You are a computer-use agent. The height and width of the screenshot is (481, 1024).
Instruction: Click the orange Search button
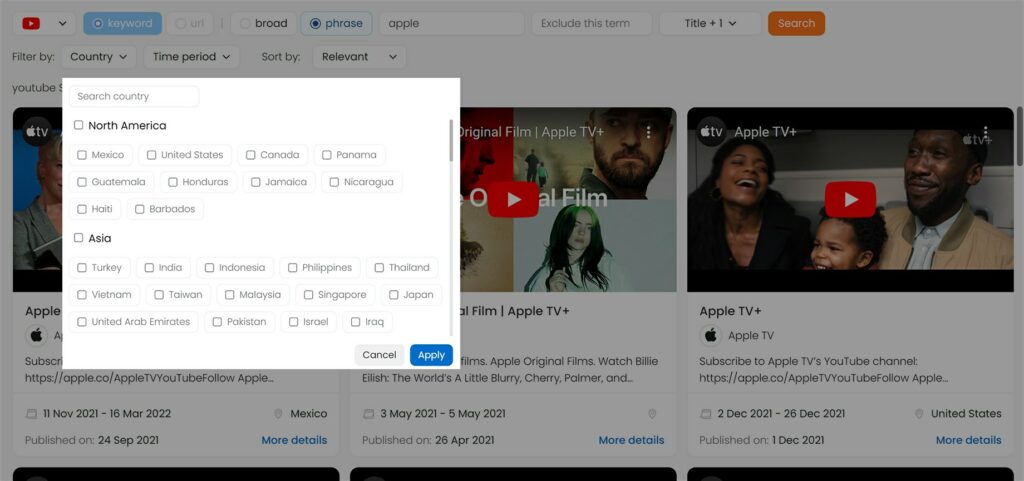coord(796,23)
